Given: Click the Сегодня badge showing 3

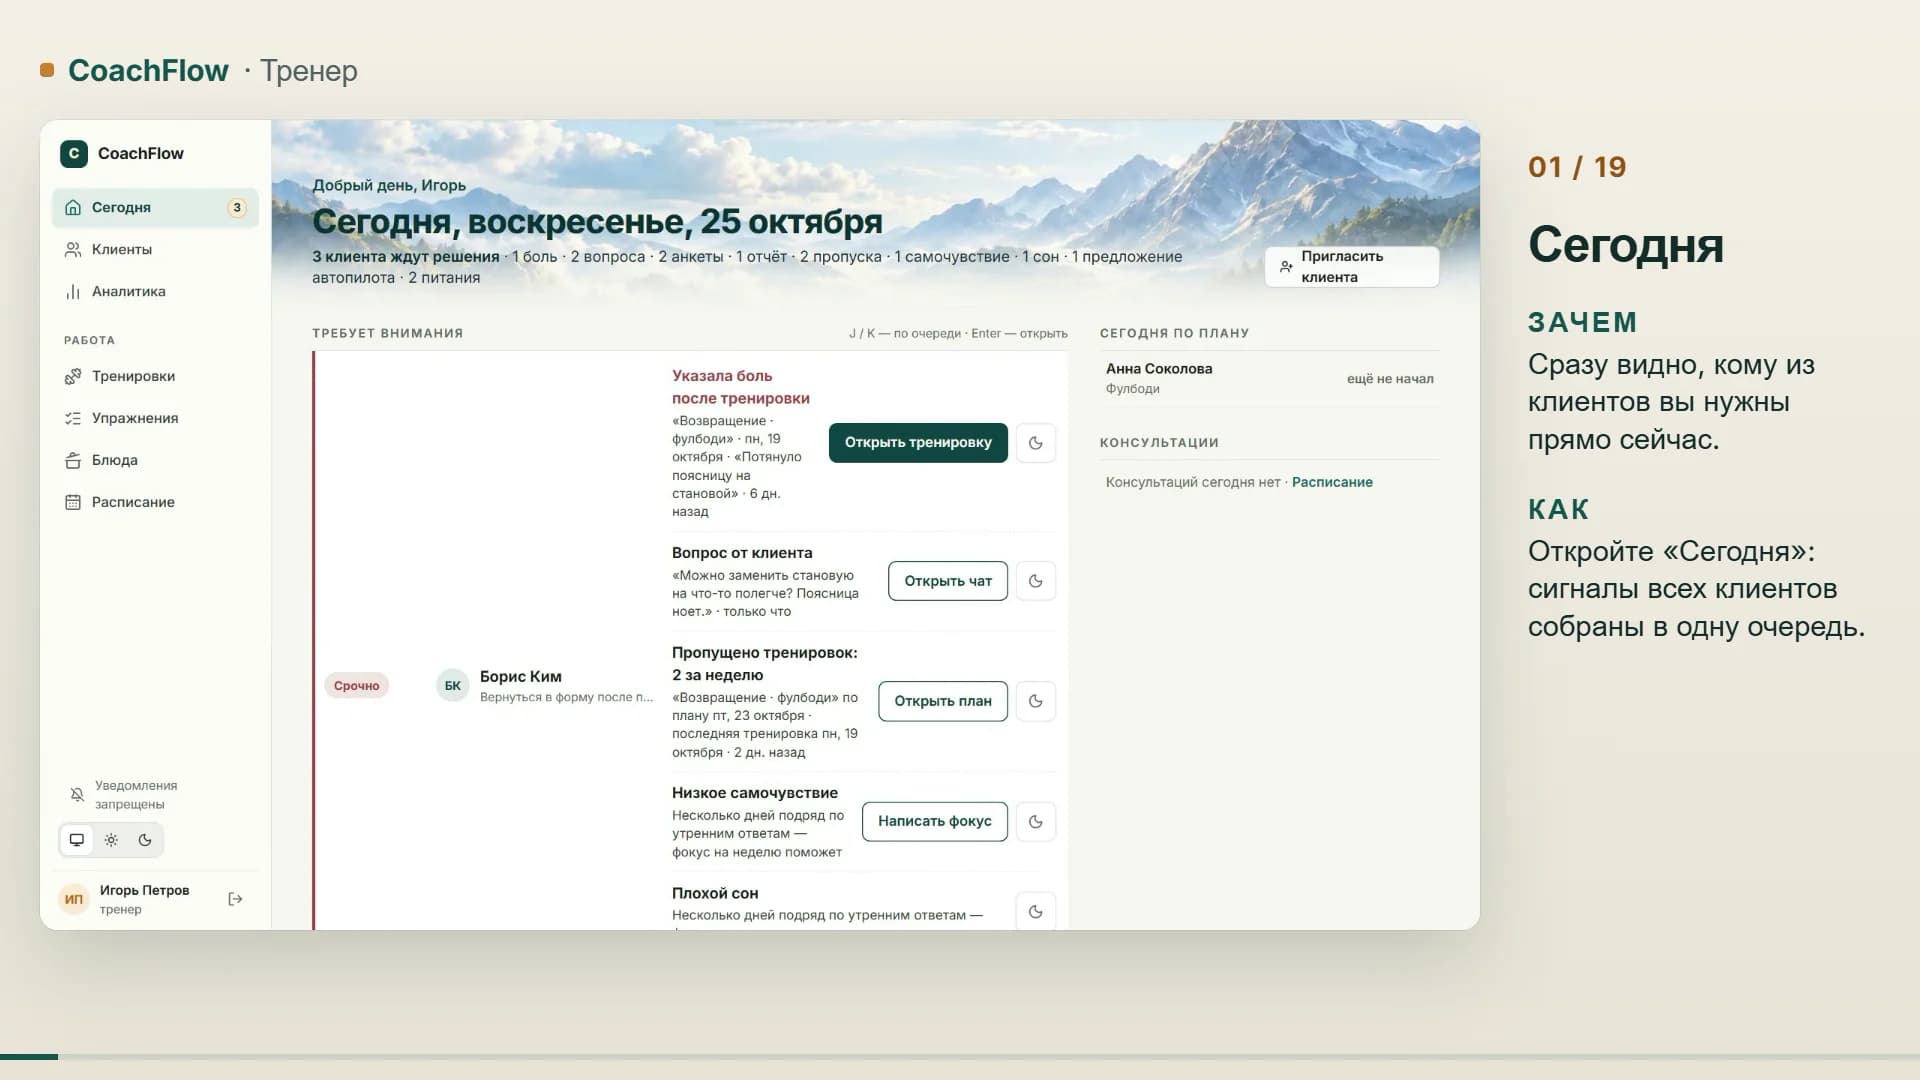Looking at the screenshot, I should coord(237,208).
